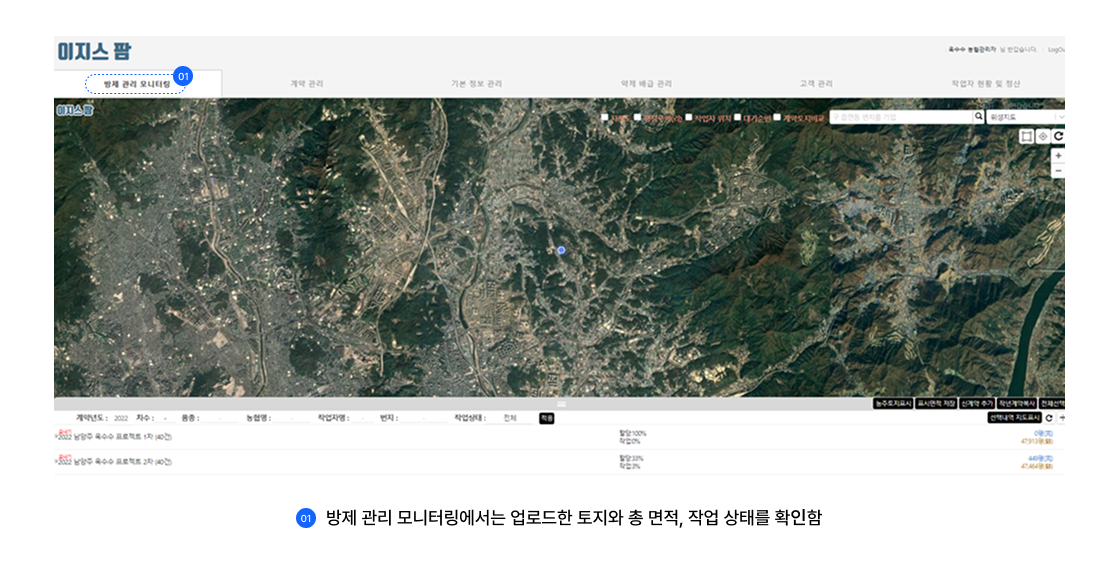Click the locate-target map icon

pyautogui.click(x=1043, y=136)
